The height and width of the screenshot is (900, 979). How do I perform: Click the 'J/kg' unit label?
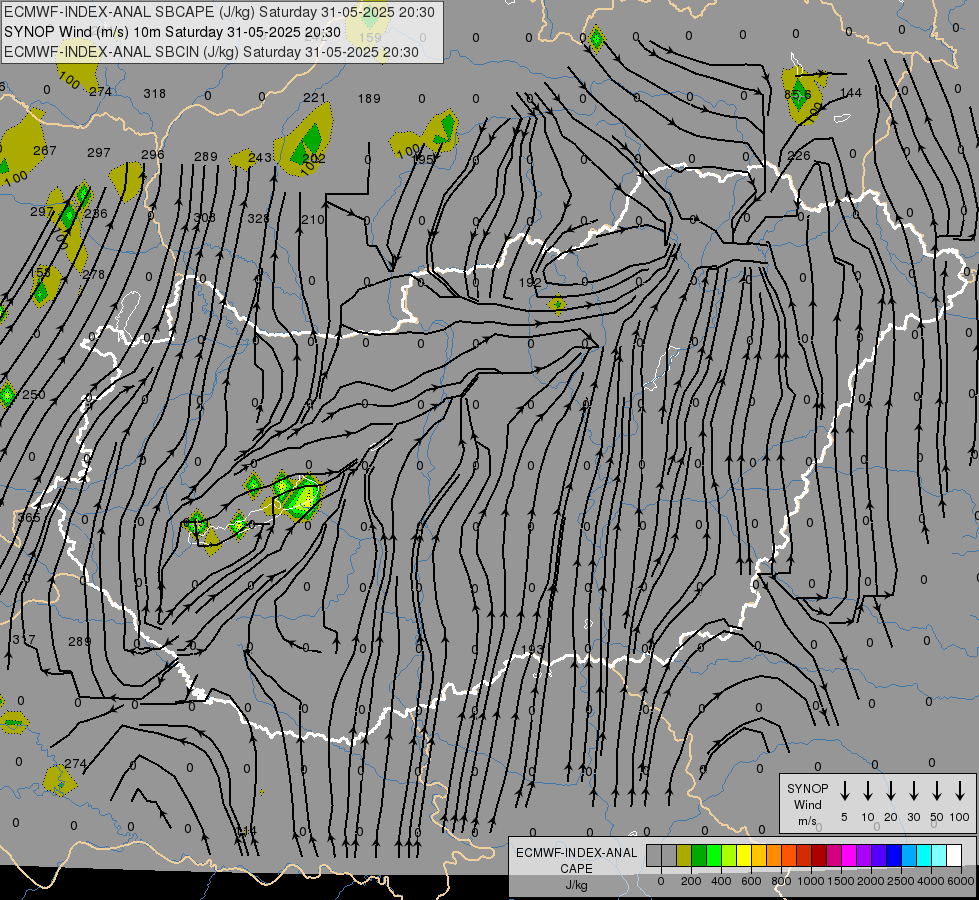[576, 885]
